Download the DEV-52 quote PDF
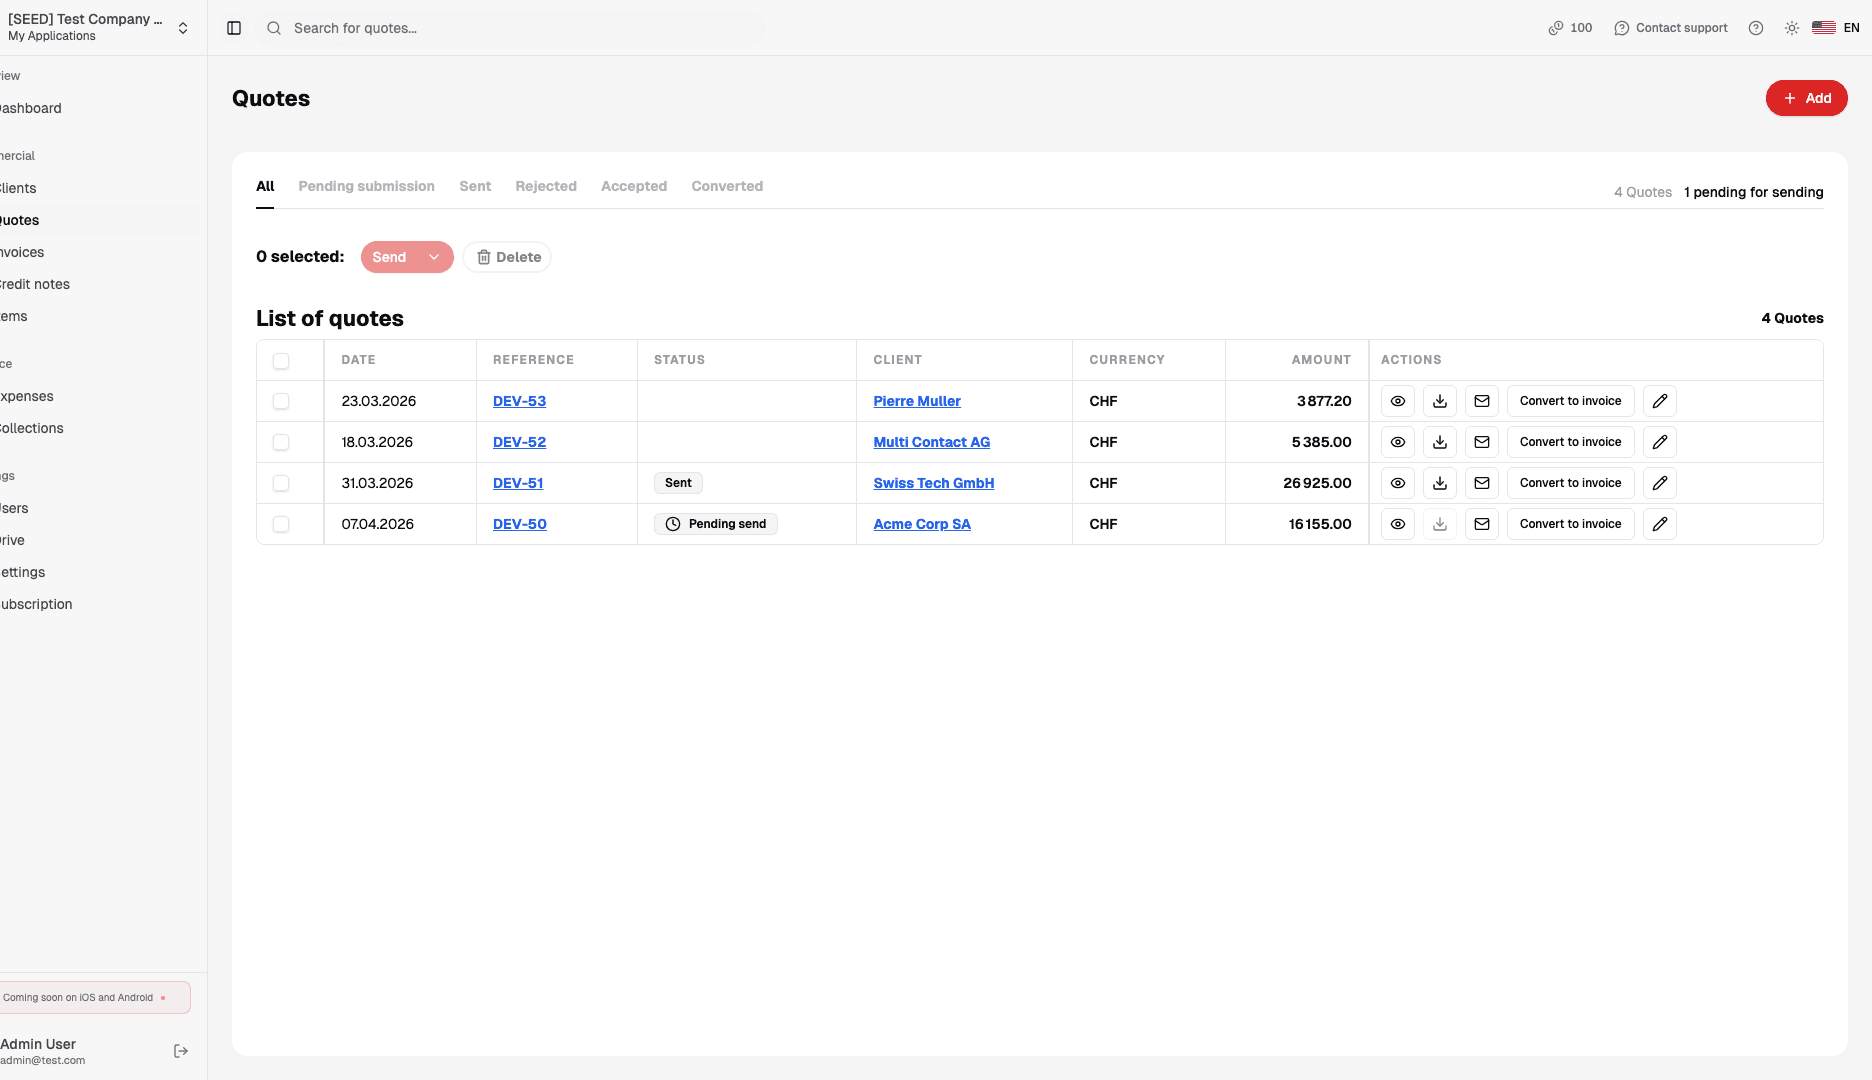The width and height of the screenshot is (1872, 1080). [x=1439, y=441]
